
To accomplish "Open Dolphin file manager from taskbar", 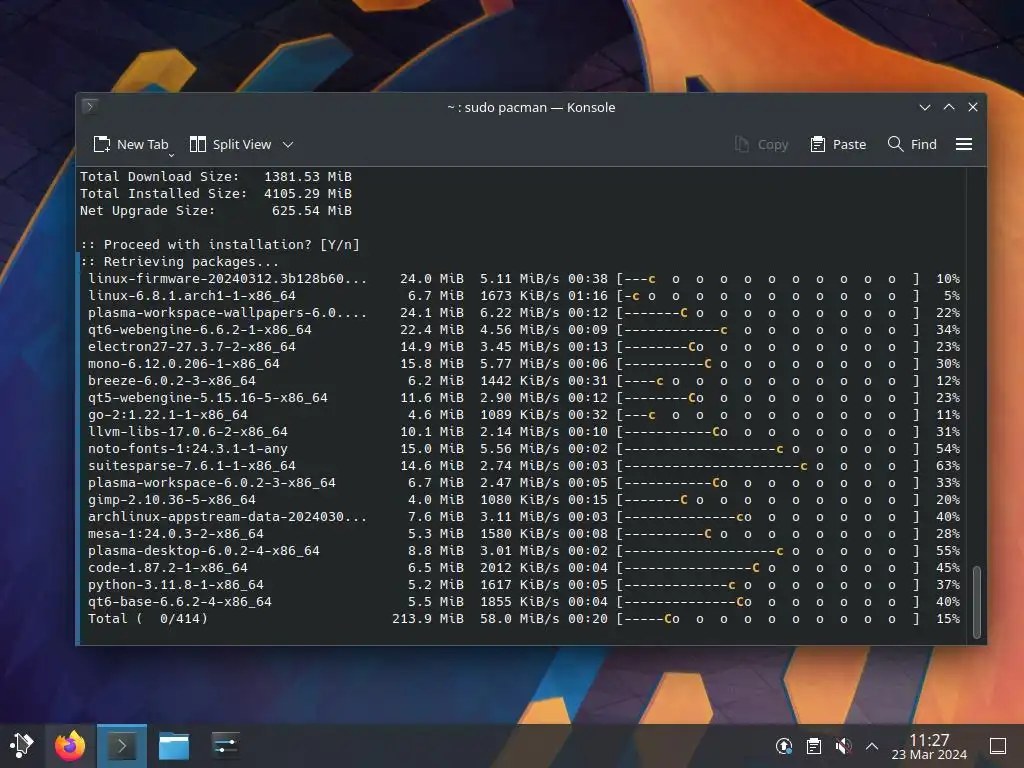I will pyautogui.click(x=174, y=745).
